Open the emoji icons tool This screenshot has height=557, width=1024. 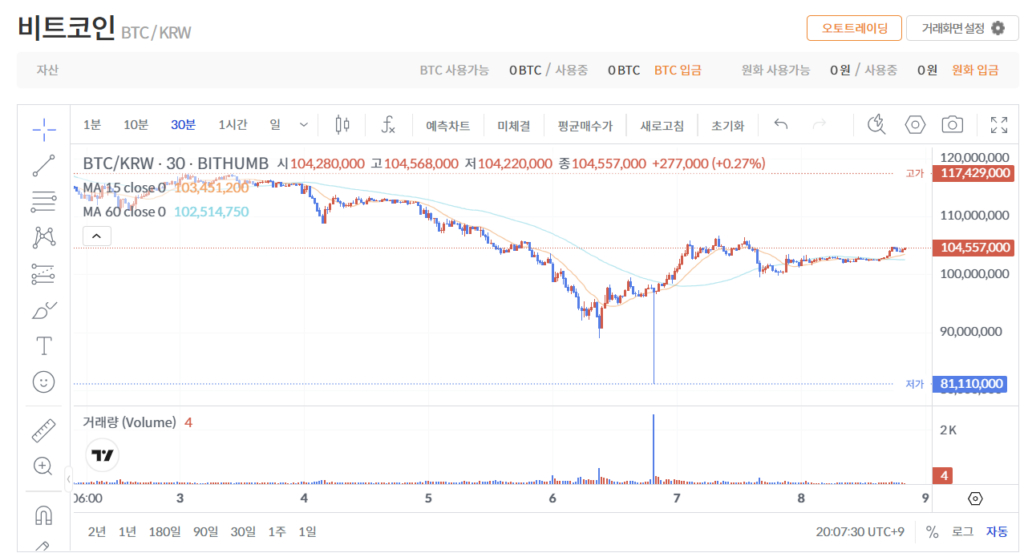tap(44, 382)
